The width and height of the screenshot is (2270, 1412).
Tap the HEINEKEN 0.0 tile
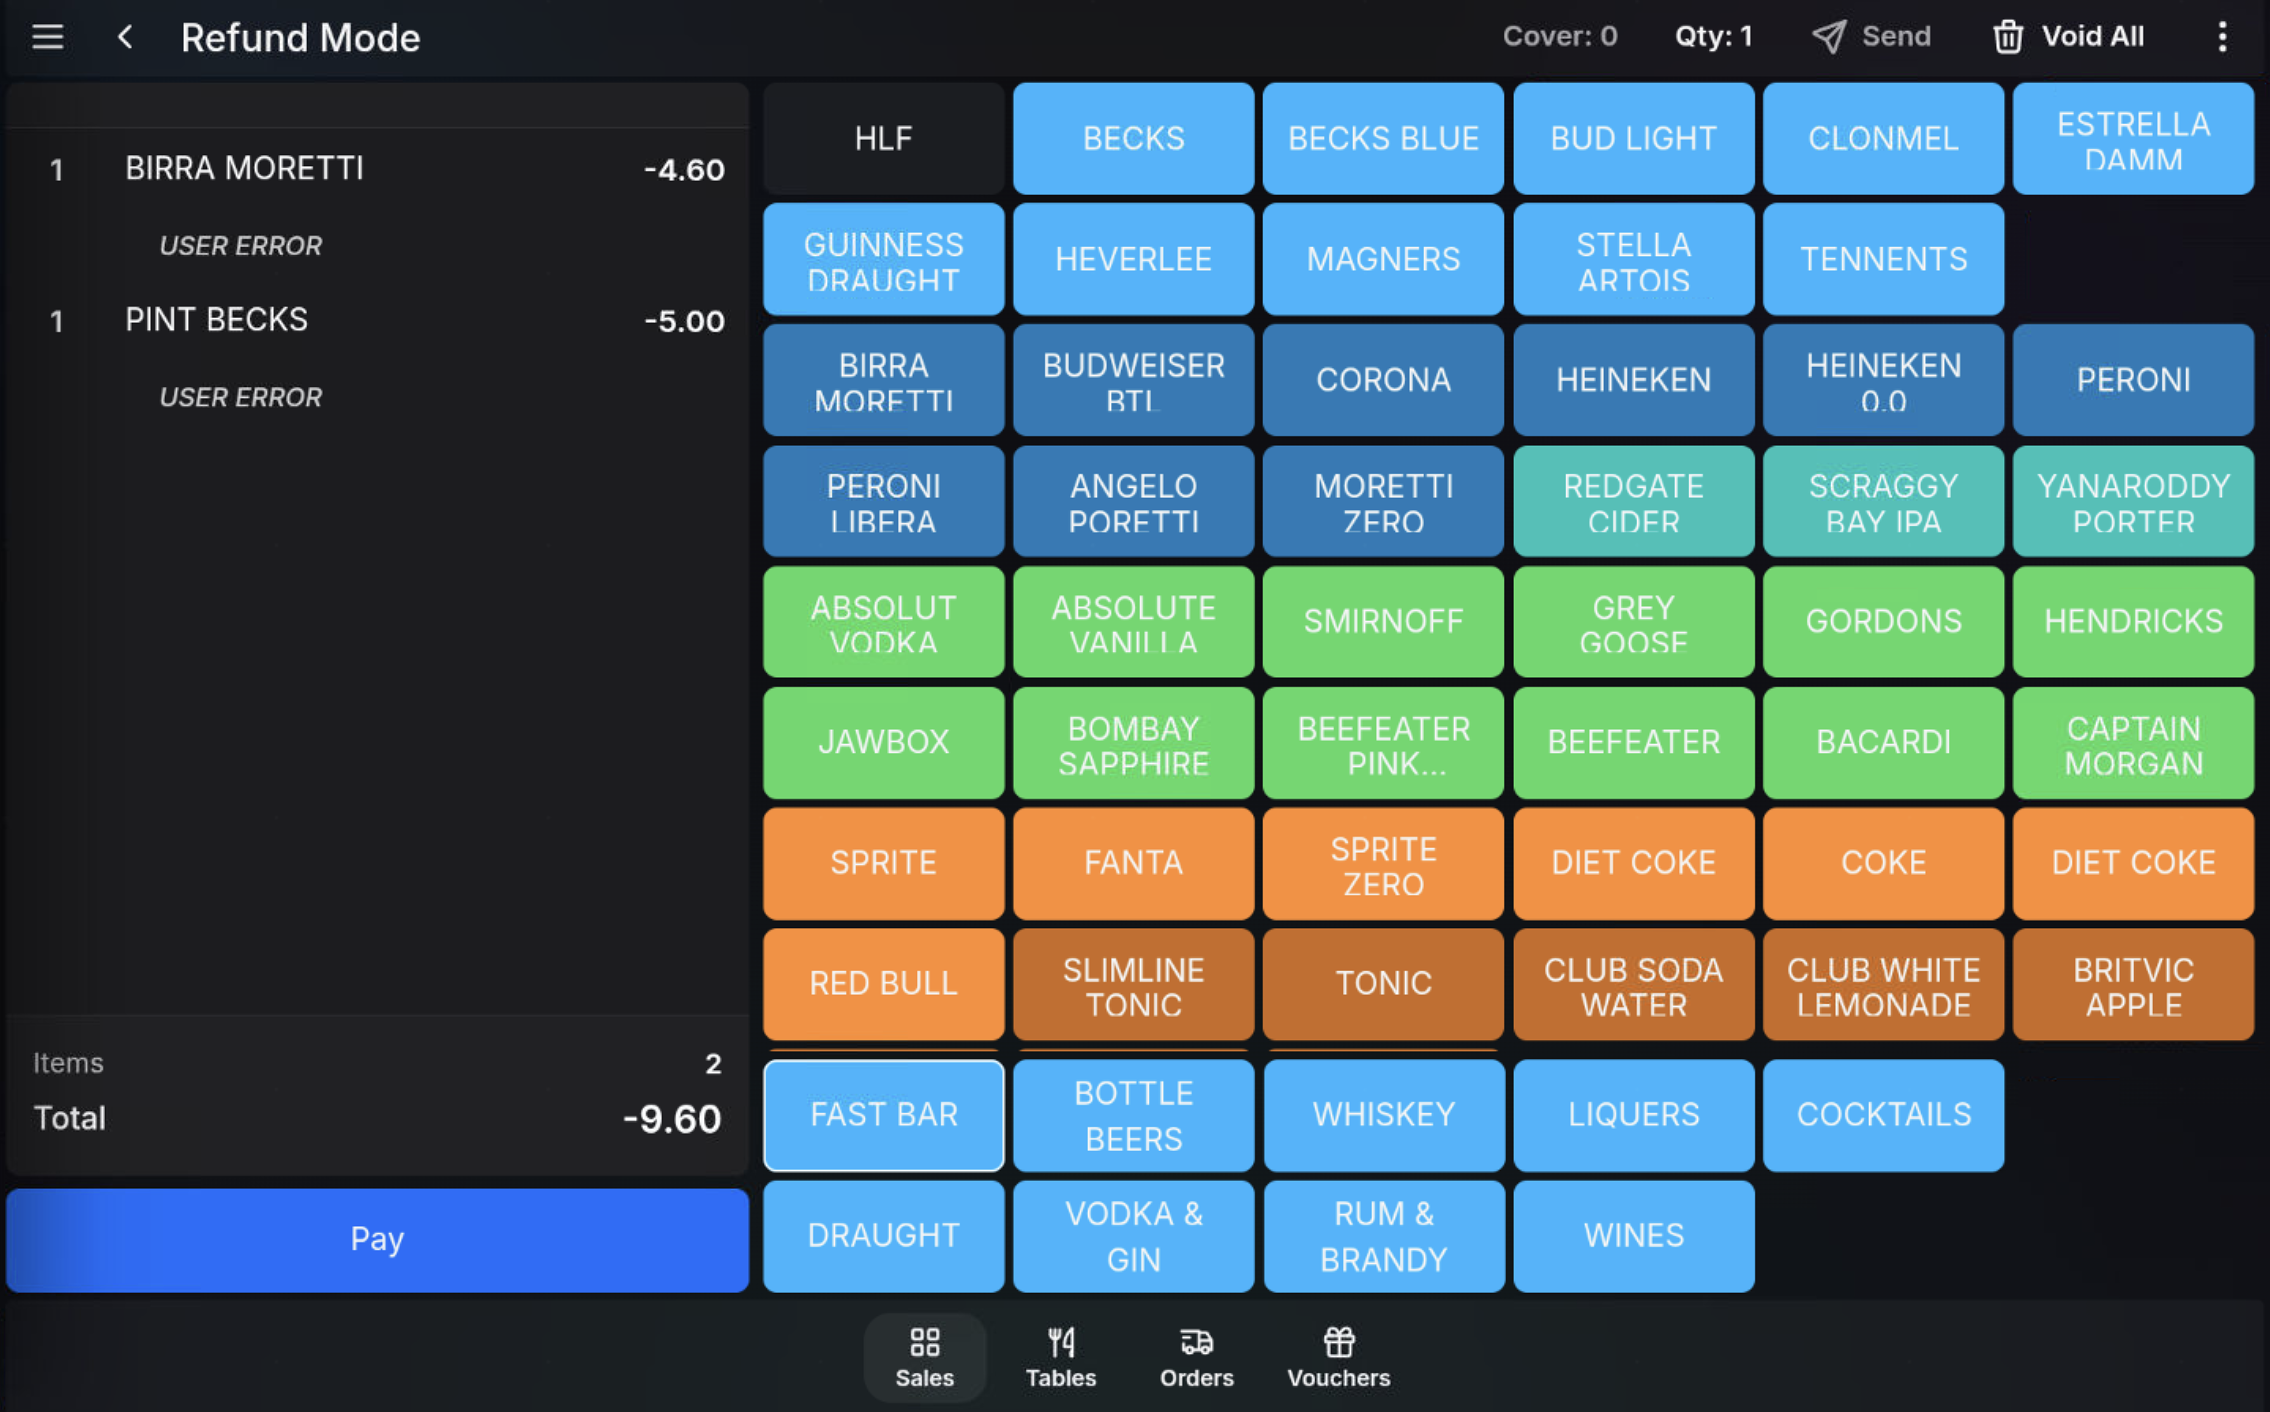(1883, 380)
